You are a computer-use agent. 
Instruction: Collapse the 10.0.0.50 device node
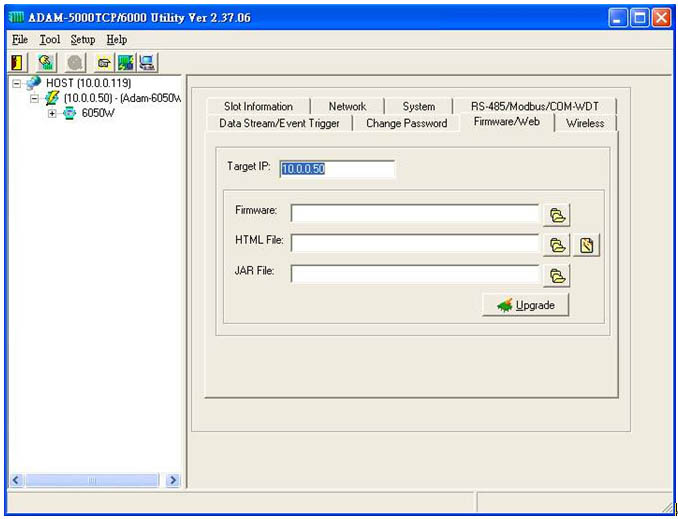coord(34,99)
